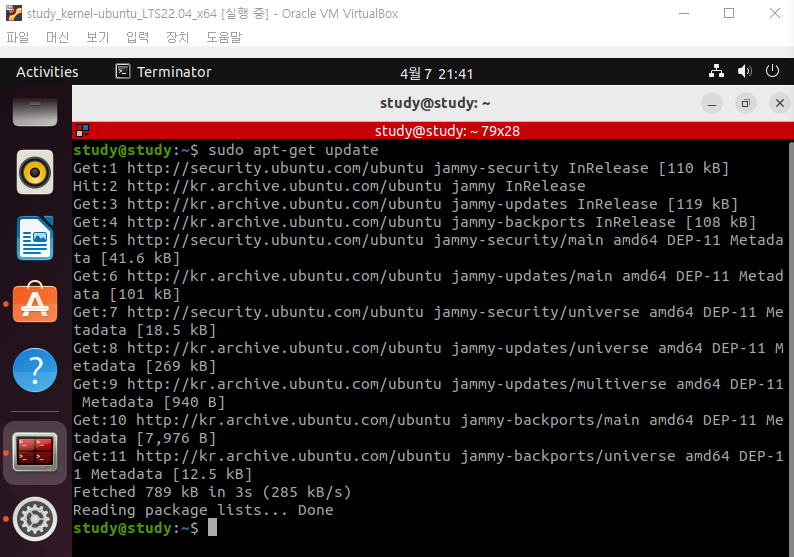Click the 'sudo apt-get update' command text
This screenshot has height=557, width=794.
293,150
